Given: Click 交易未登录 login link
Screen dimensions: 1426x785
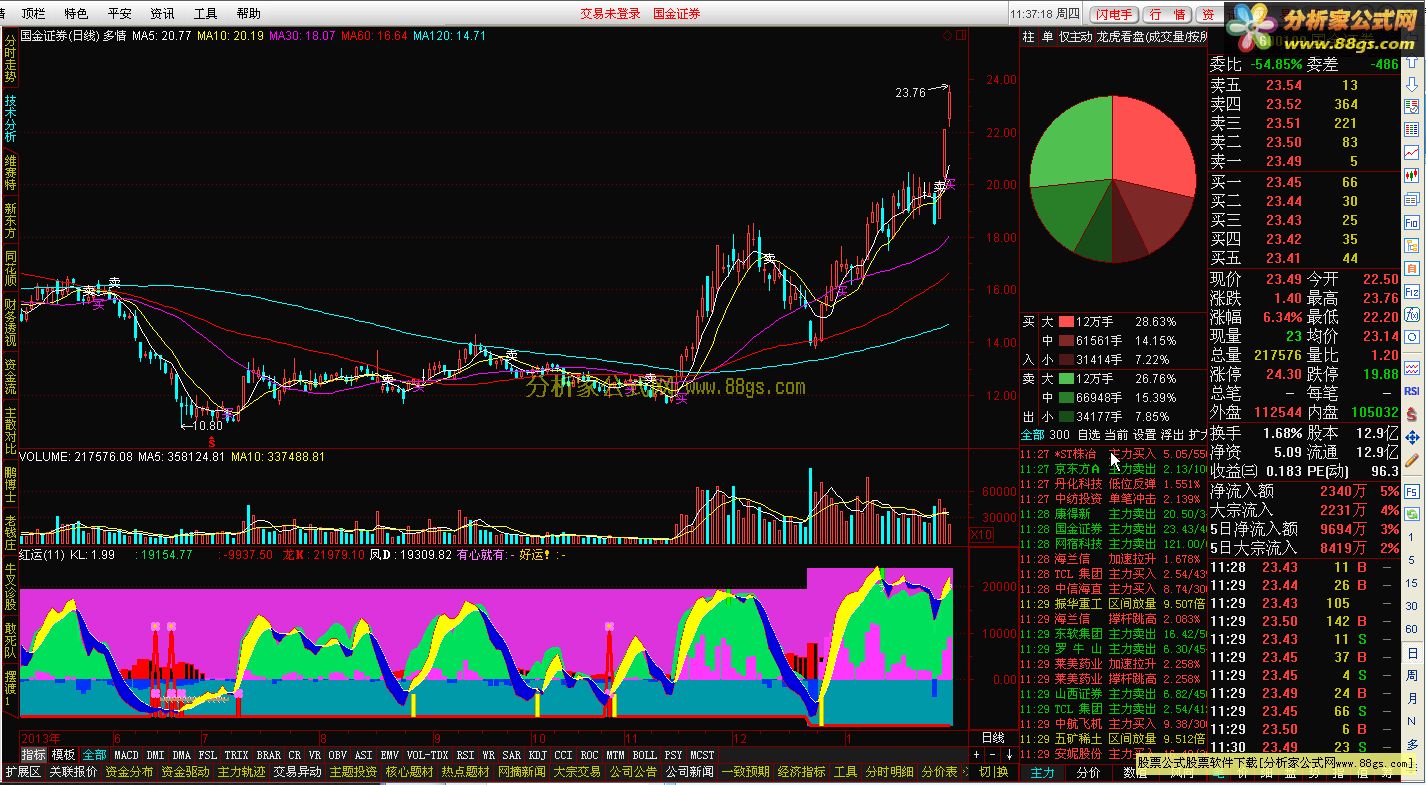Looking at the screenshot, I should point(610,14).
